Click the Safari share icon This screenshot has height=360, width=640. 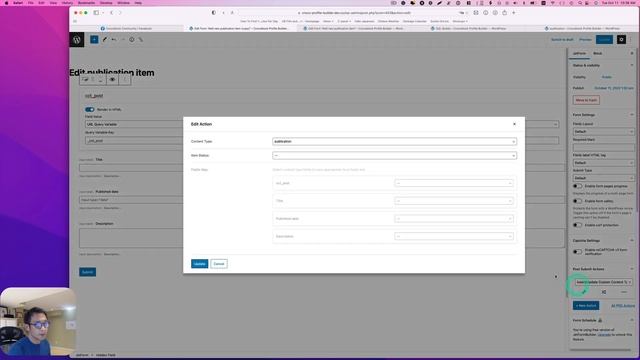504,13
